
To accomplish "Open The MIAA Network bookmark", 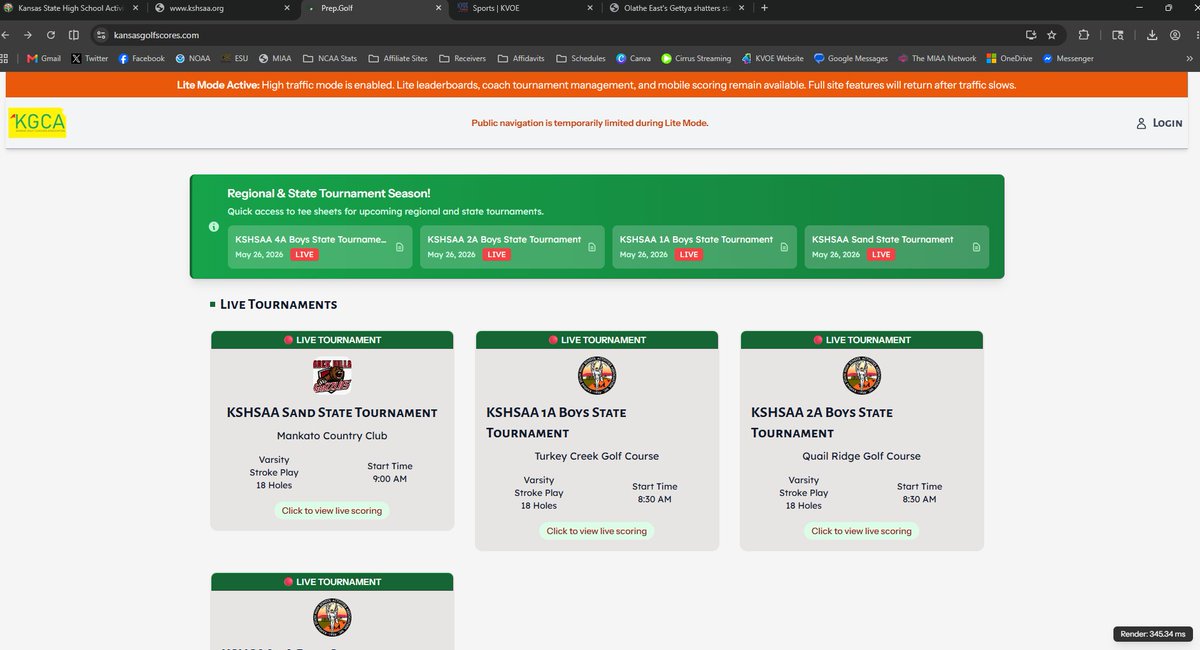I will (x=937, y=58).
